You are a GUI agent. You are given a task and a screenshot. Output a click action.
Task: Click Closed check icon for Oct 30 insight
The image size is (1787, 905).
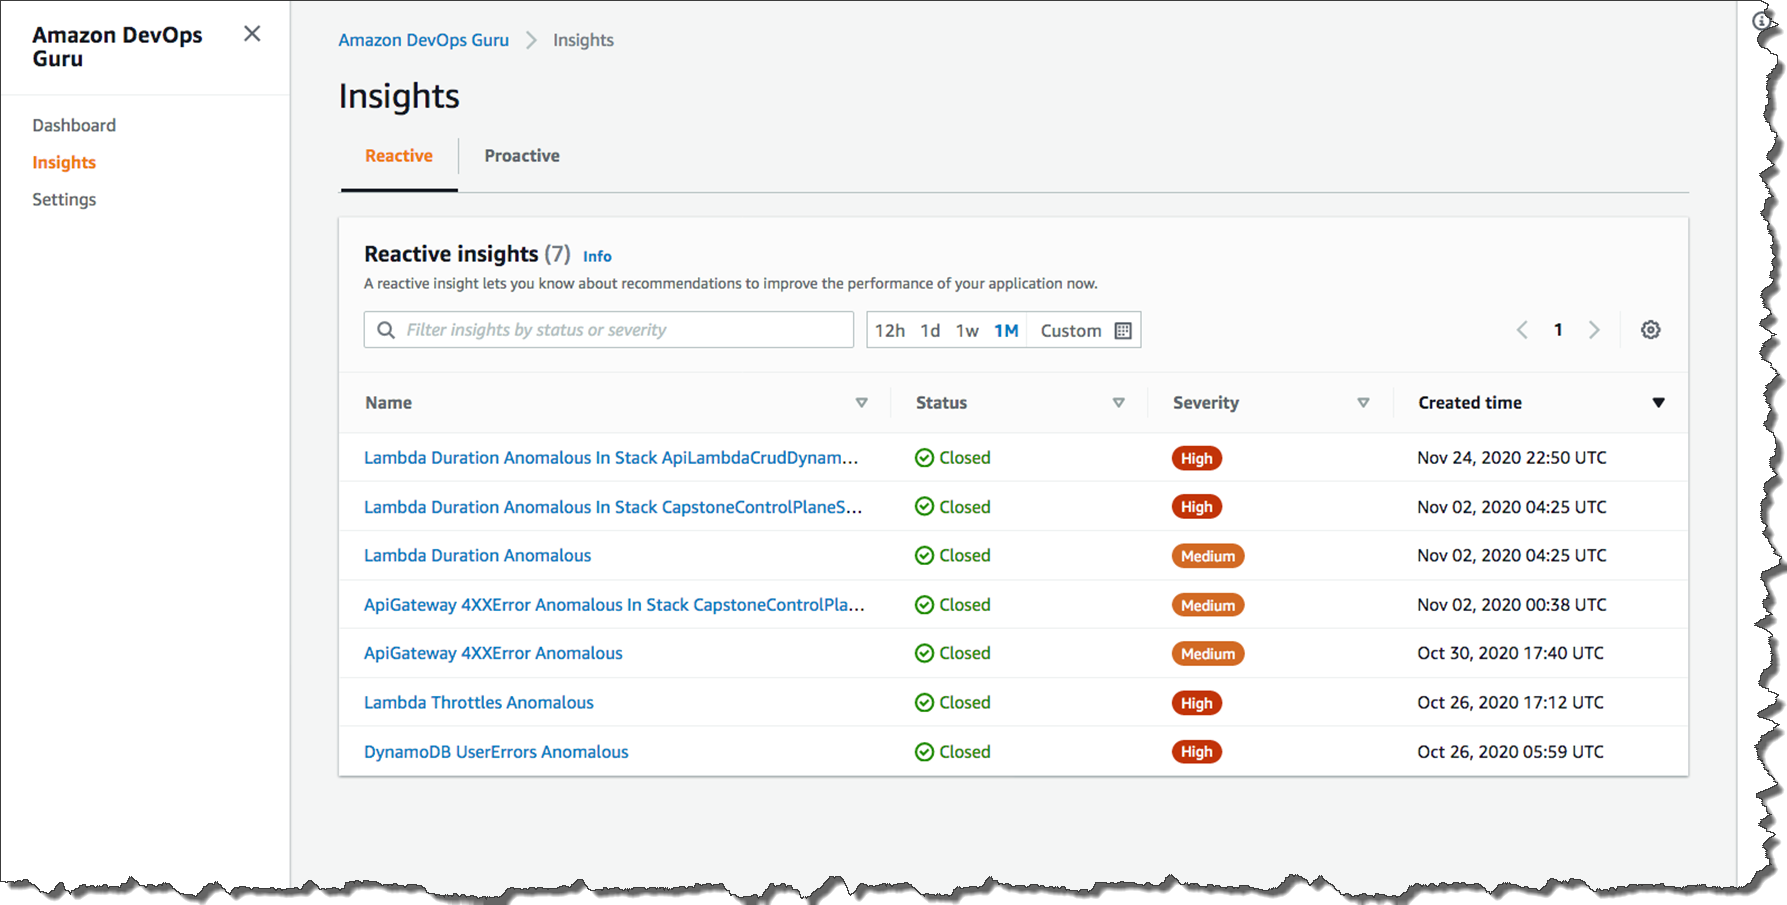(x=924, y=653)
